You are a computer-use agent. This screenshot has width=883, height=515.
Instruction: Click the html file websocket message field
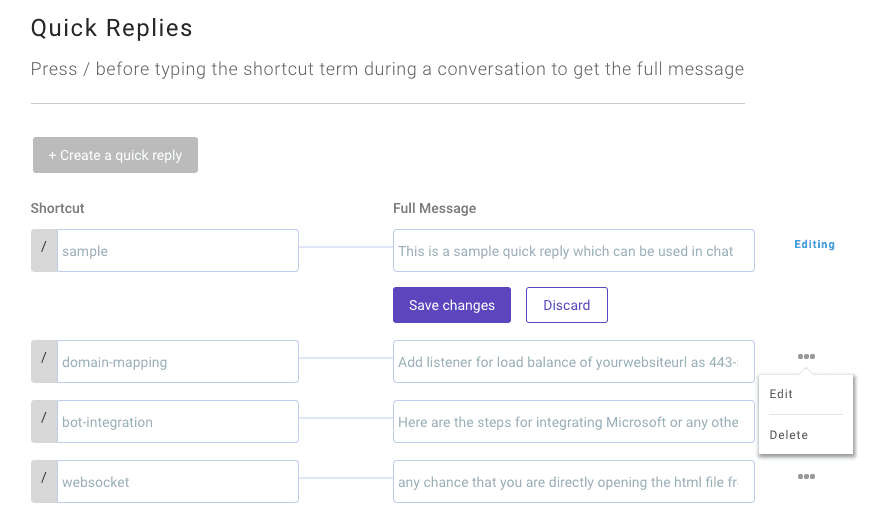[574, 482]
